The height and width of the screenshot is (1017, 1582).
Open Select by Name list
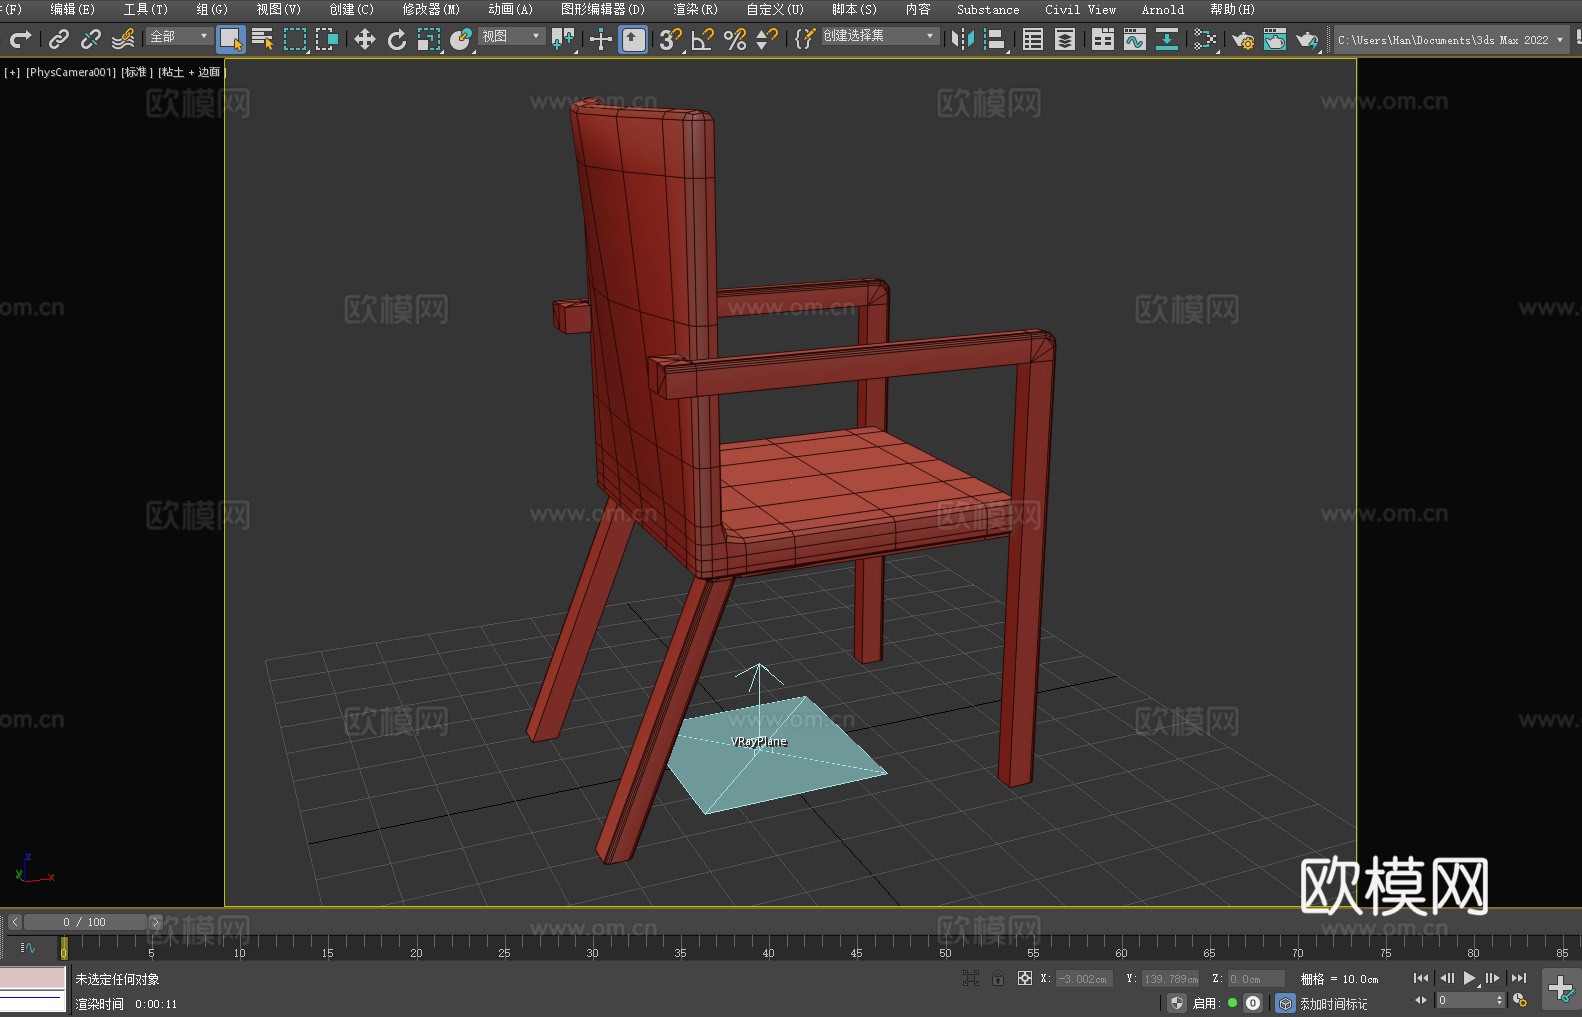[x=263, y=39]
